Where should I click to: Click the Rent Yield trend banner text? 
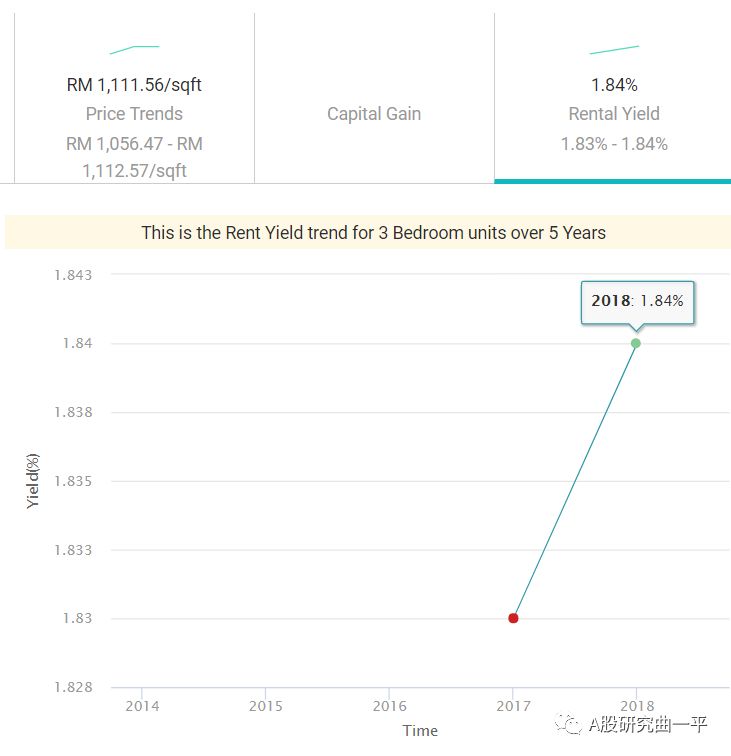click(373, 233)
